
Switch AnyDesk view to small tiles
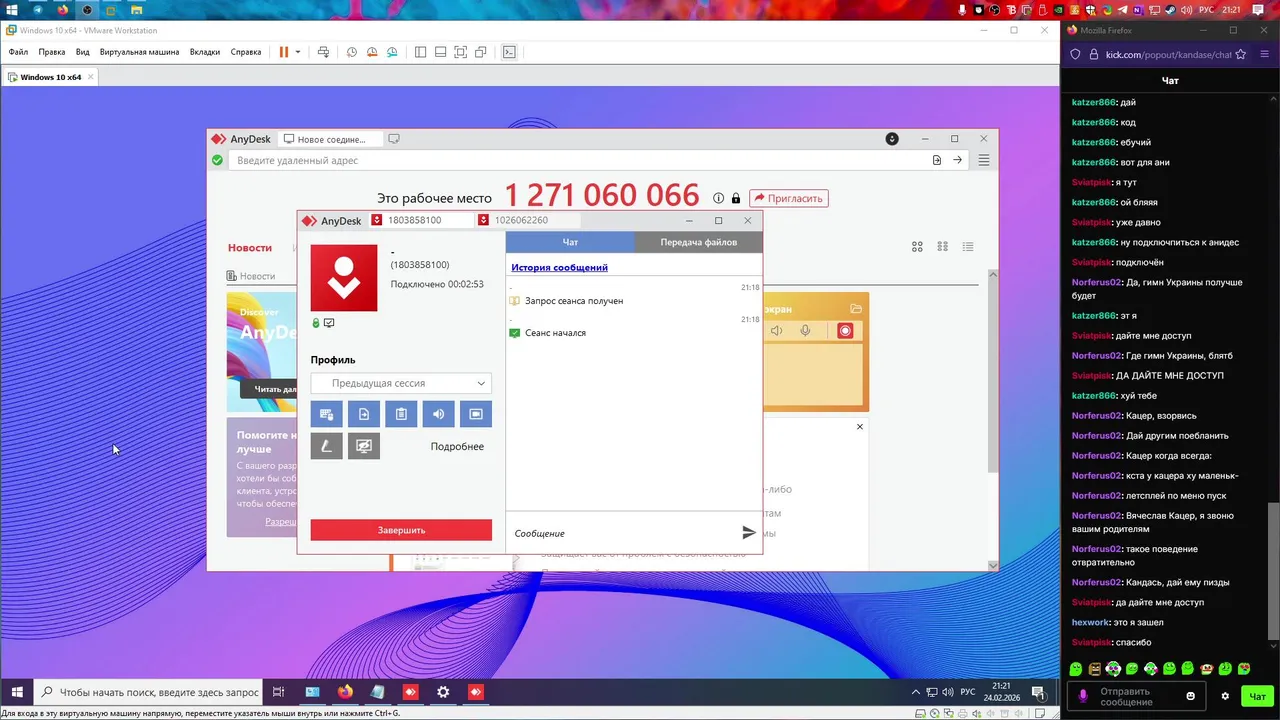tap(942, 247)
